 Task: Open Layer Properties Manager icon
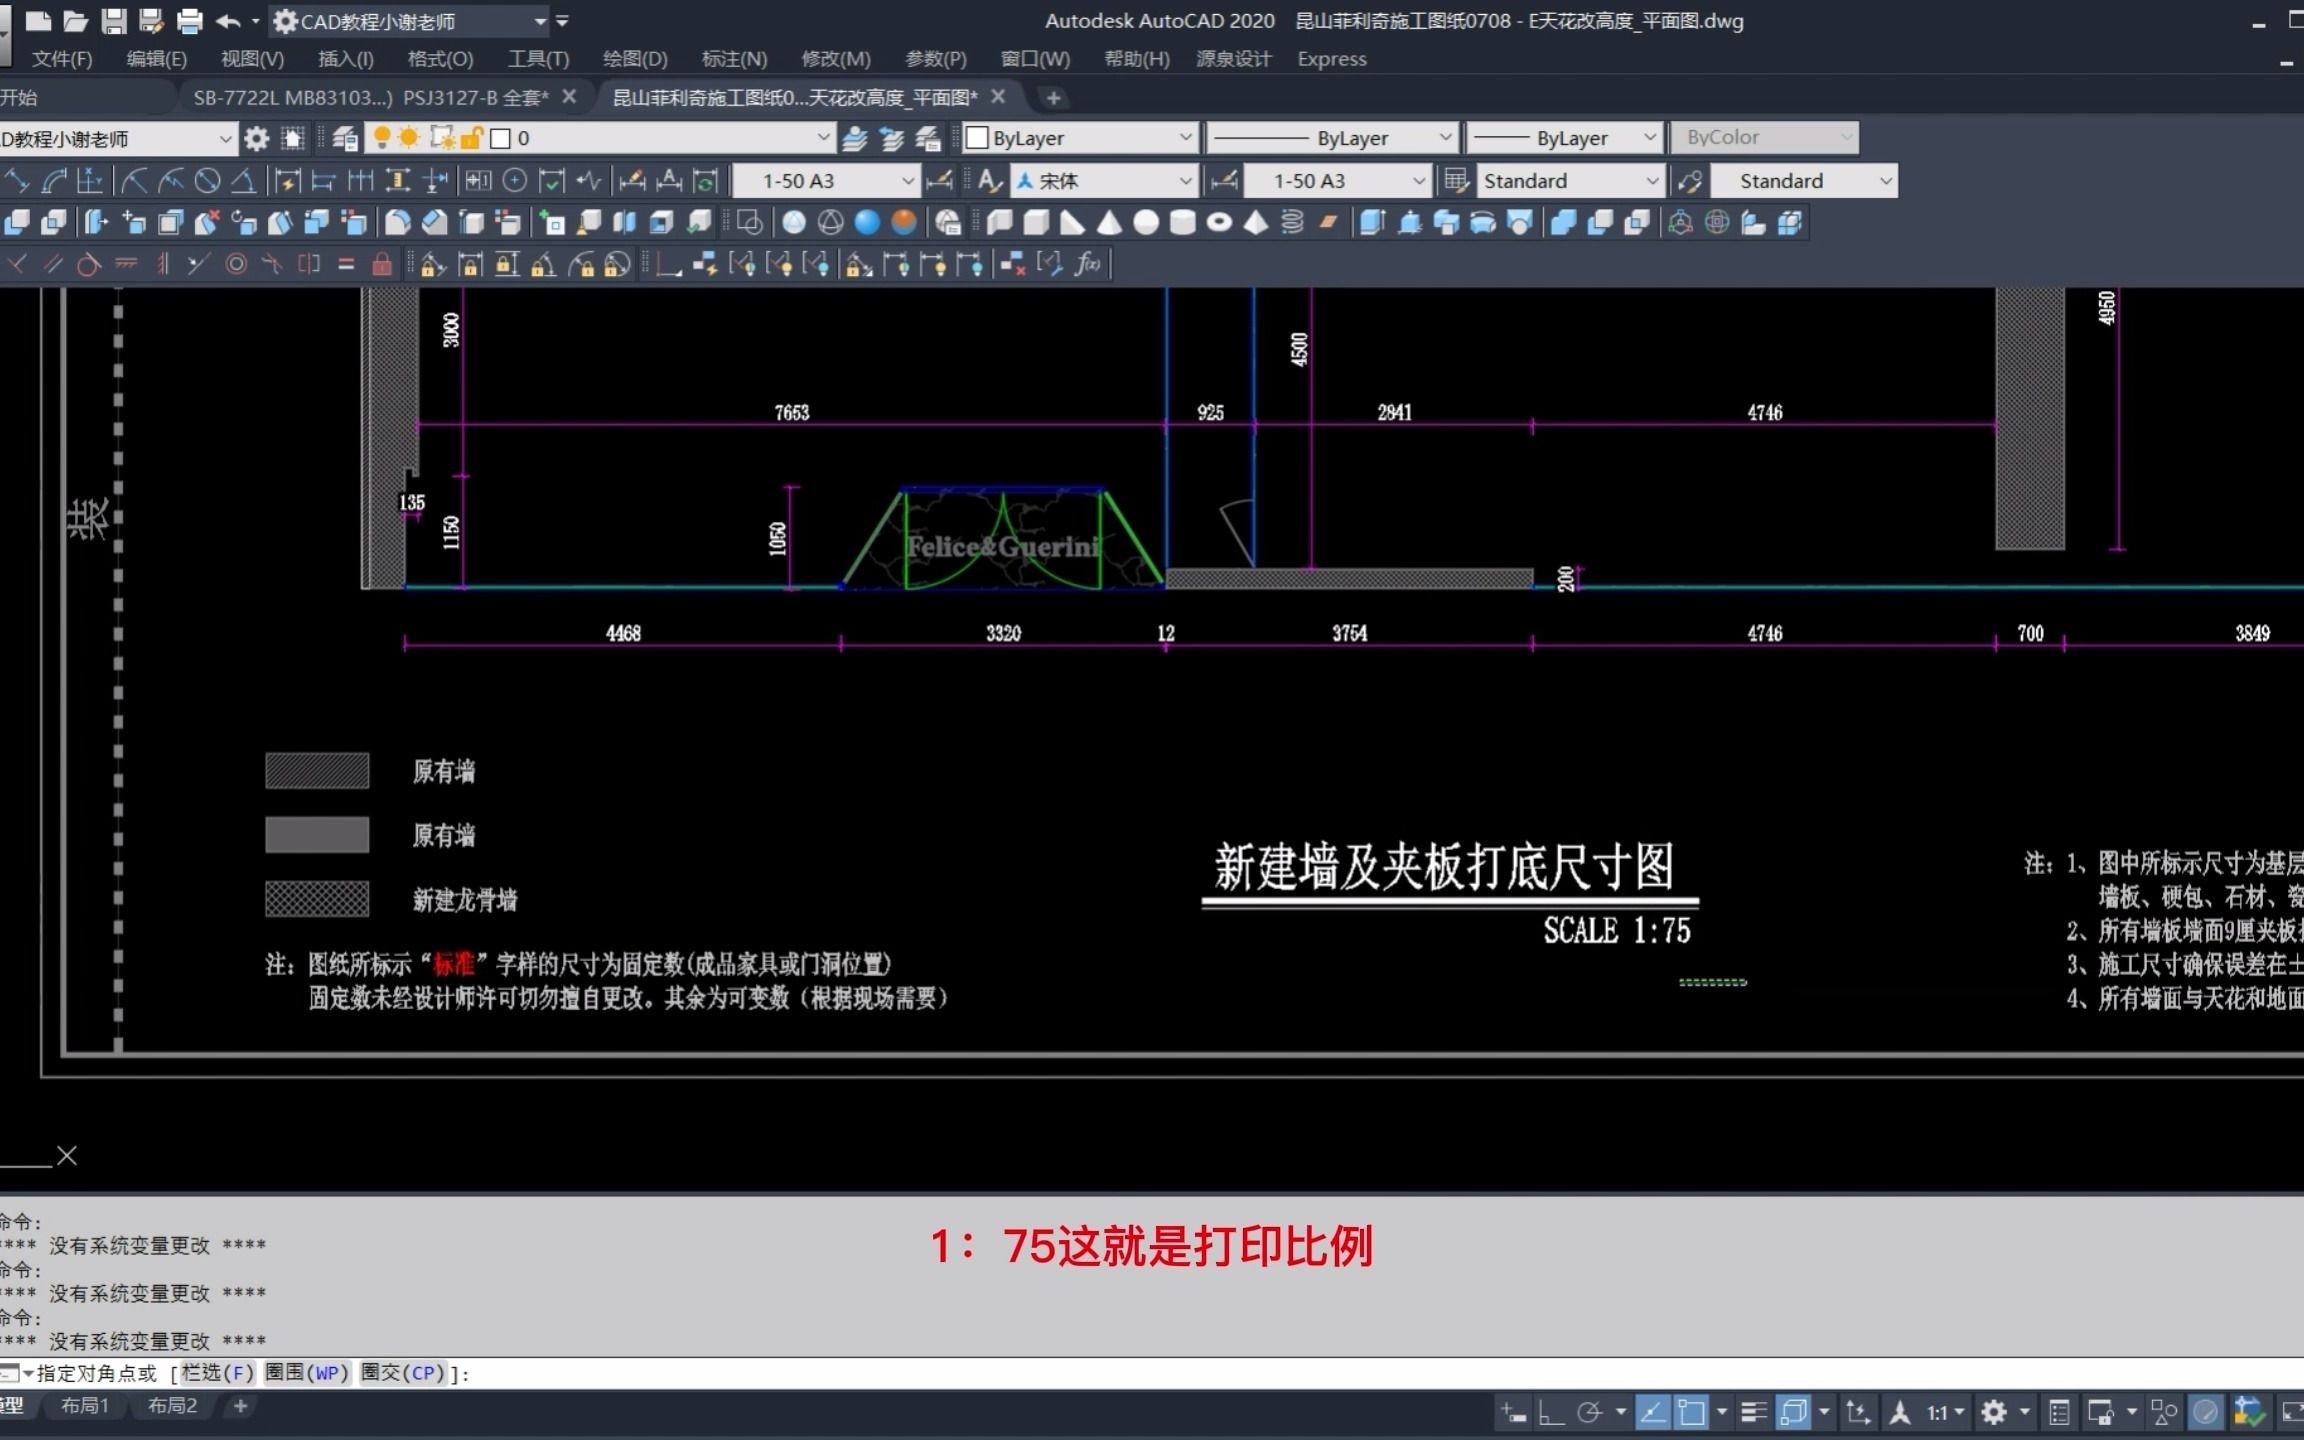coord(345,138)
